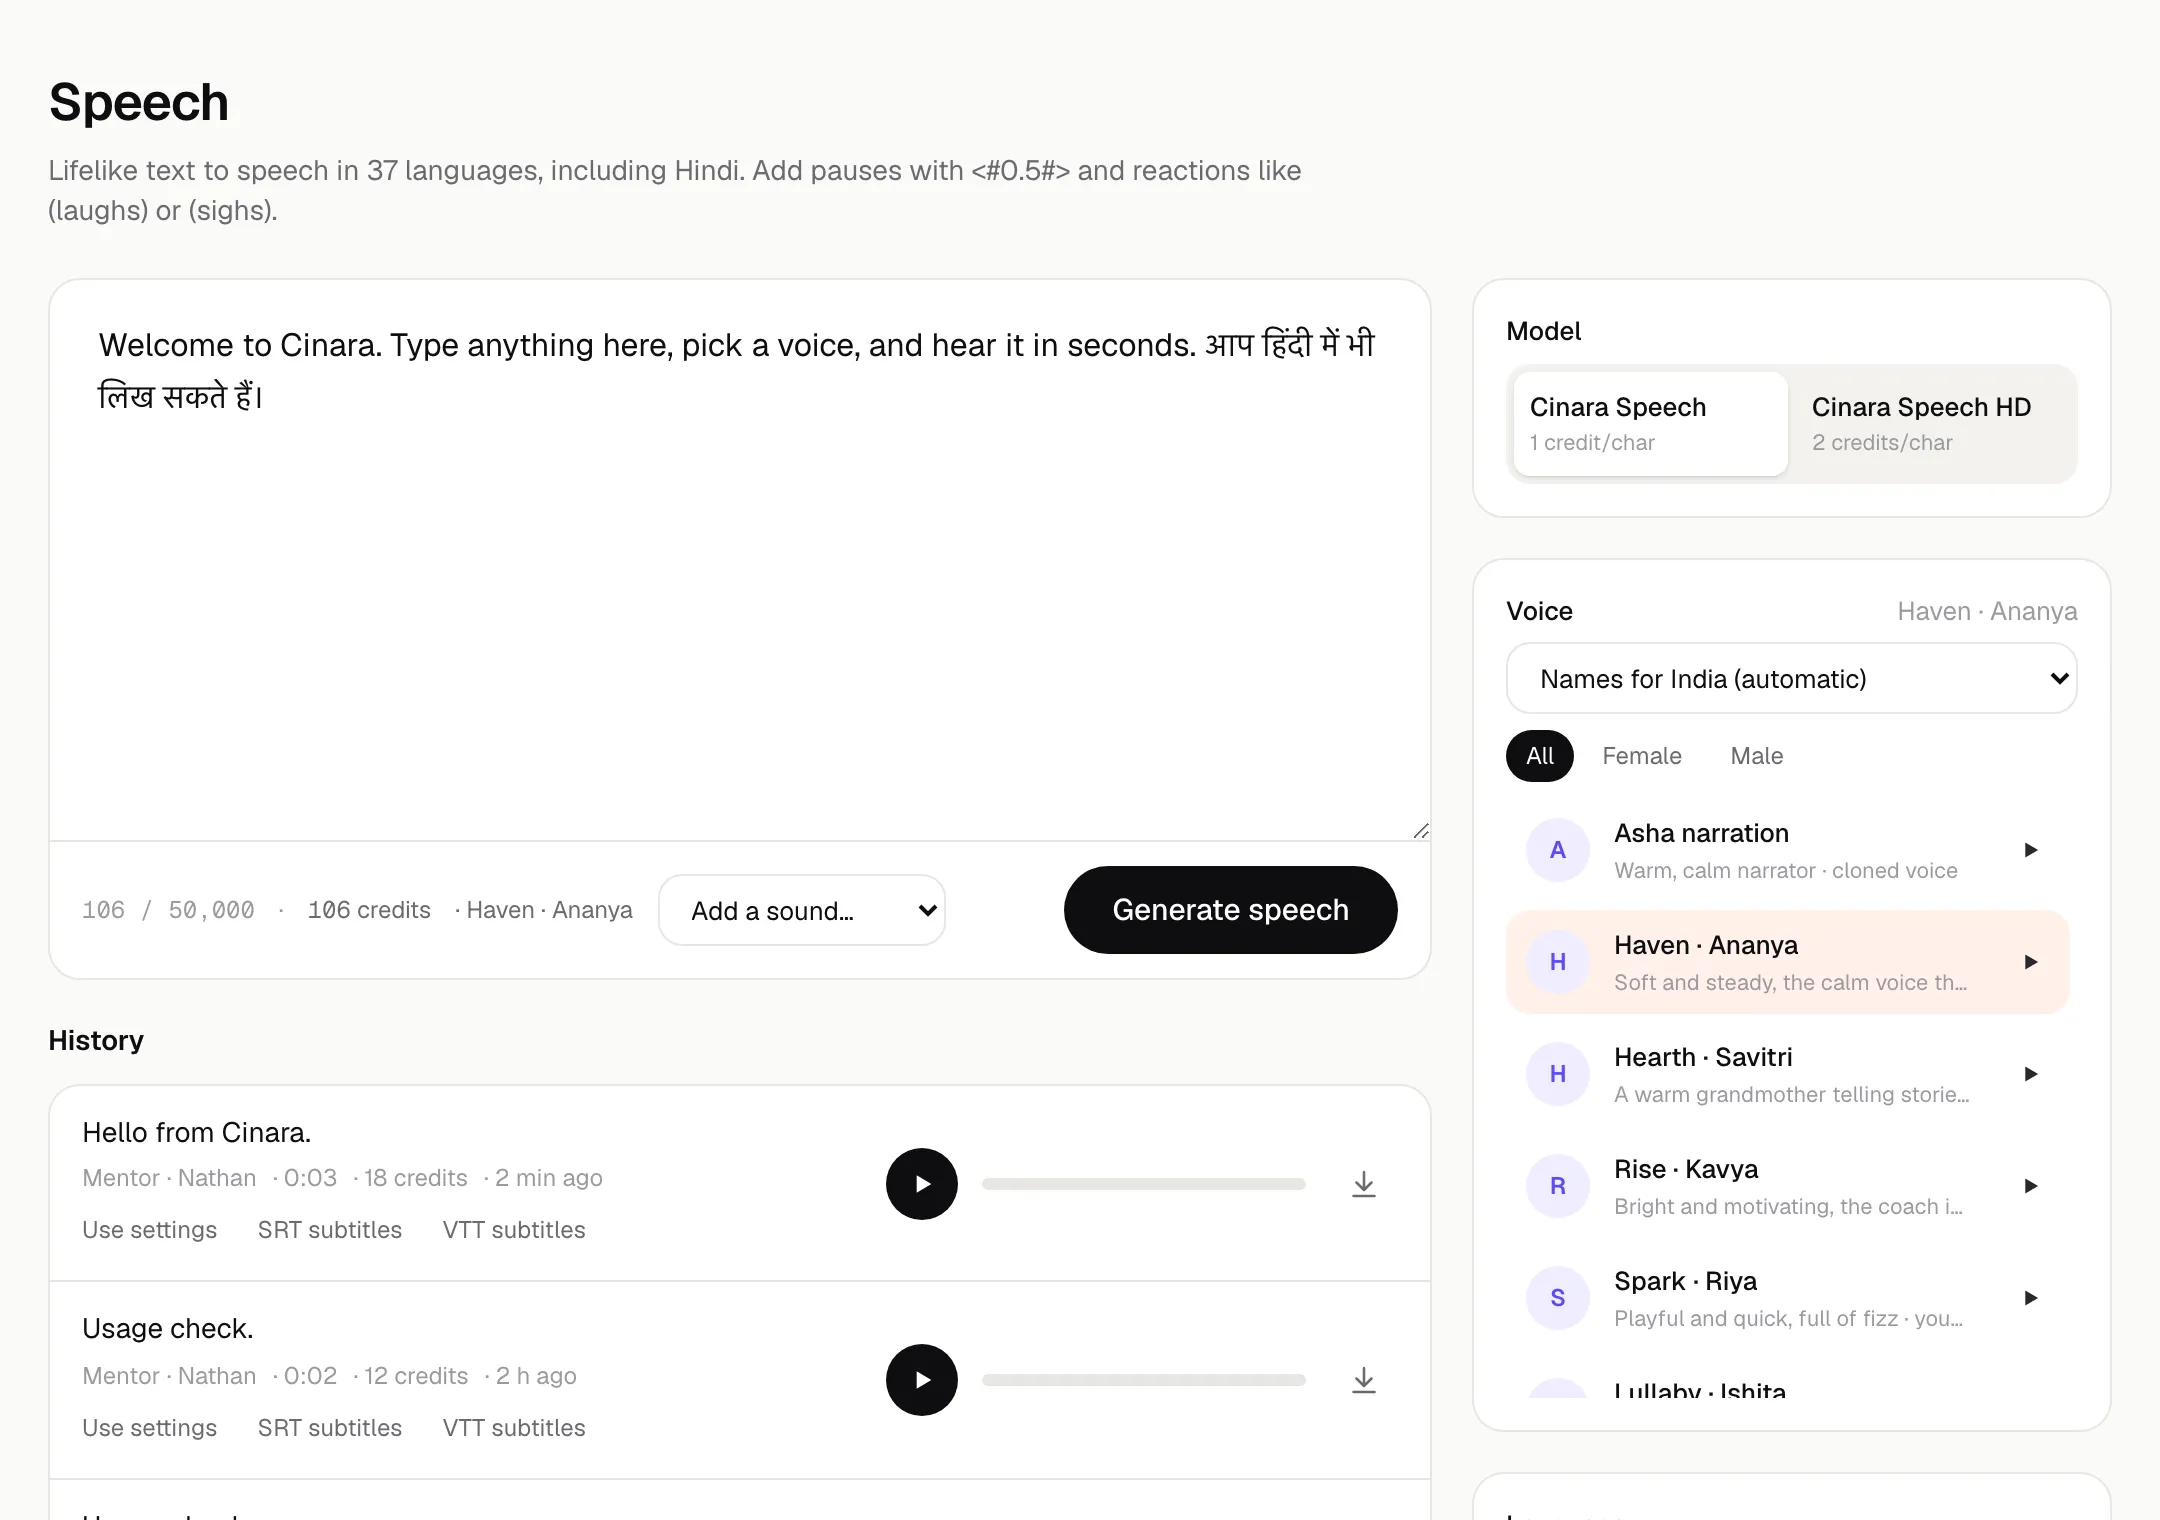Use settings from "Usage check."
This screenshot has height=1520, width=2160.
(149, 1428)
